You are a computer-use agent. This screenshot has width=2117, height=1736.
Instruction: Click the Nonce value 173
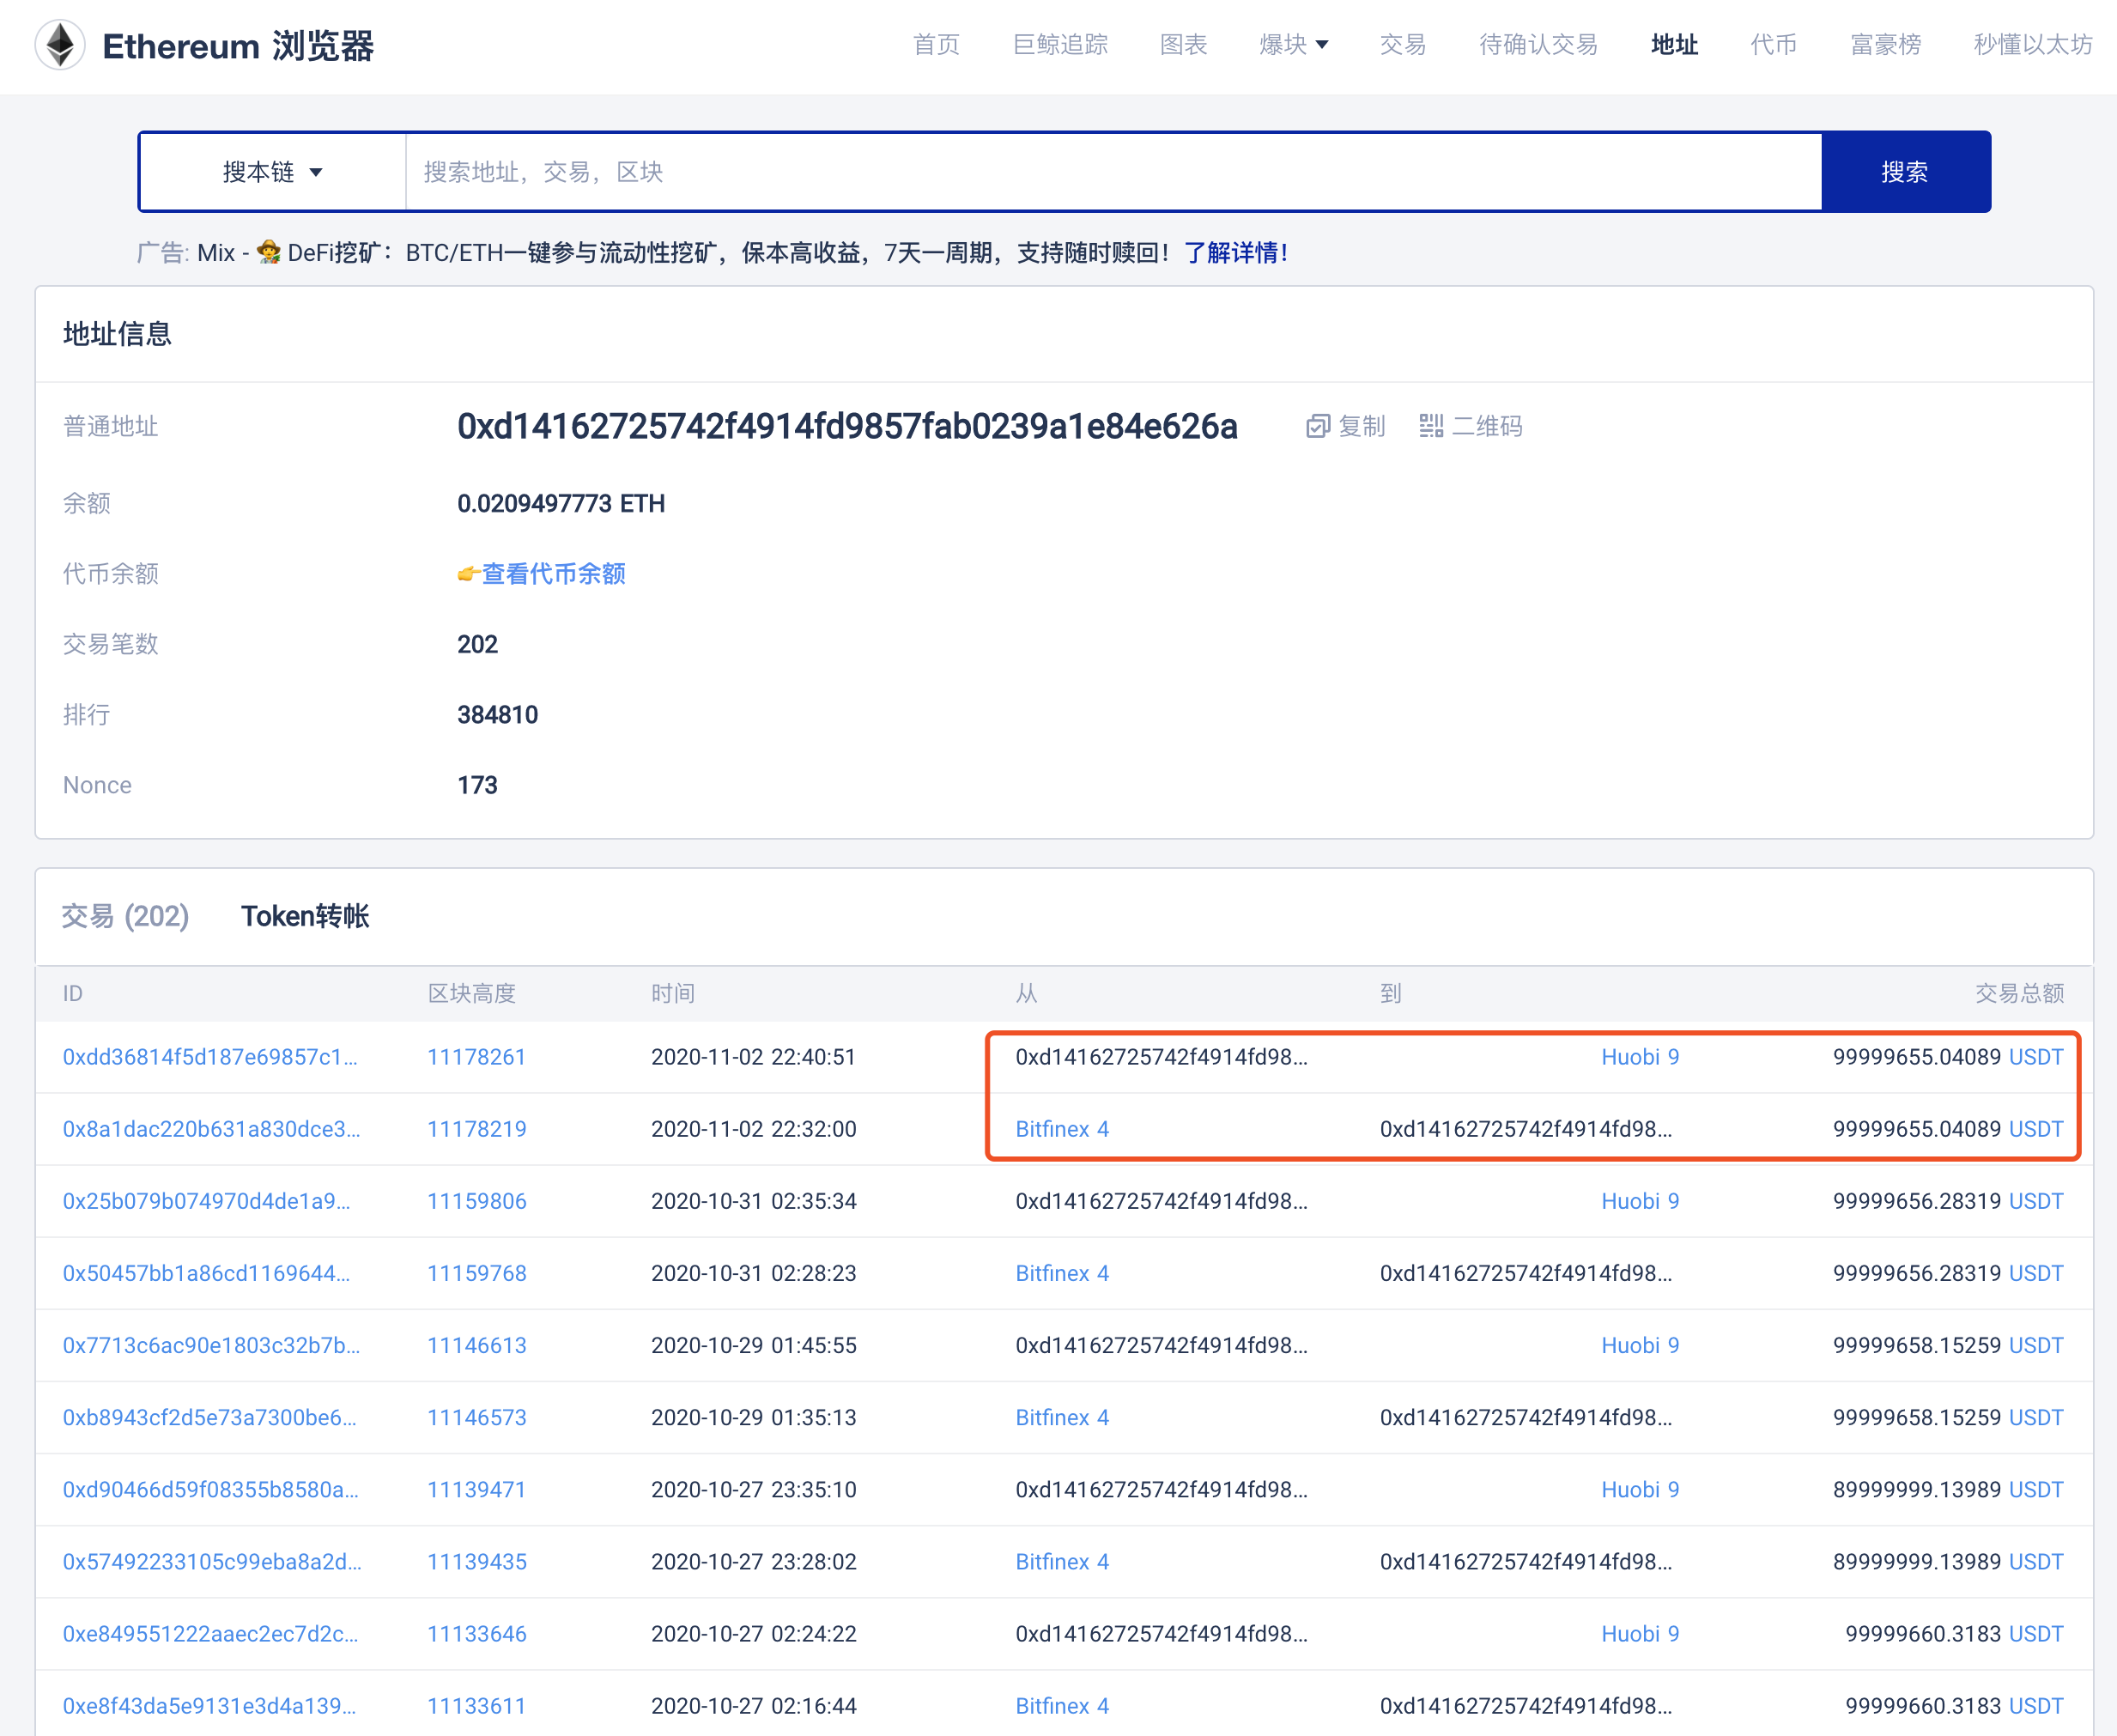[477, 785]
